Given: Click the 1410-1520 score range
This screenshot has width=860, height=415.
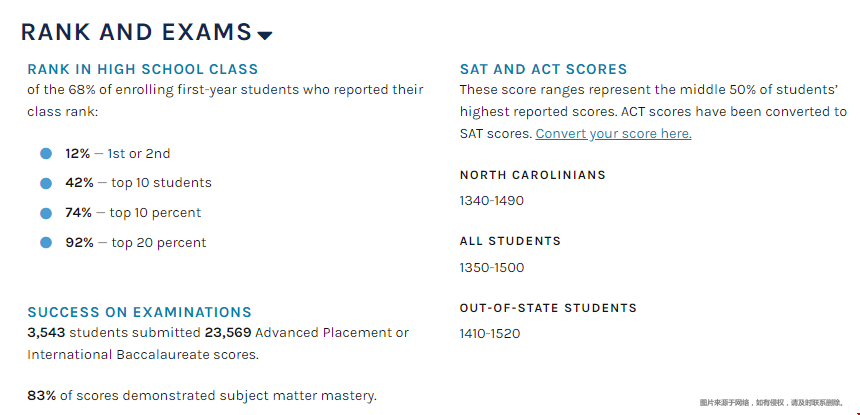Looking at the screenshot, I should pos(489,333).
